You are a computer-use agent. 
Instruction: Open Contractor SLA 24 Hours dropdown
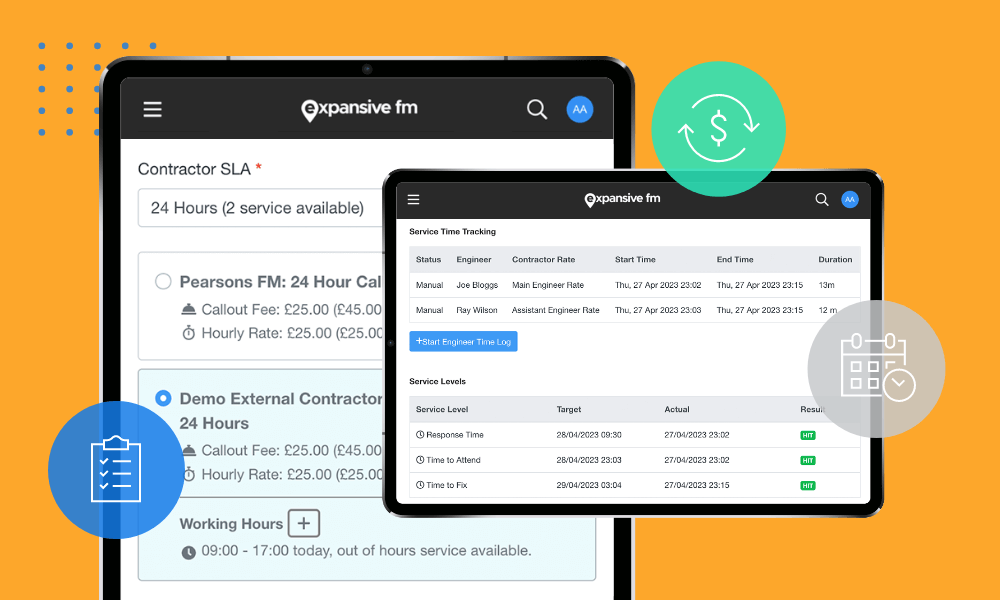coord(261,208)
